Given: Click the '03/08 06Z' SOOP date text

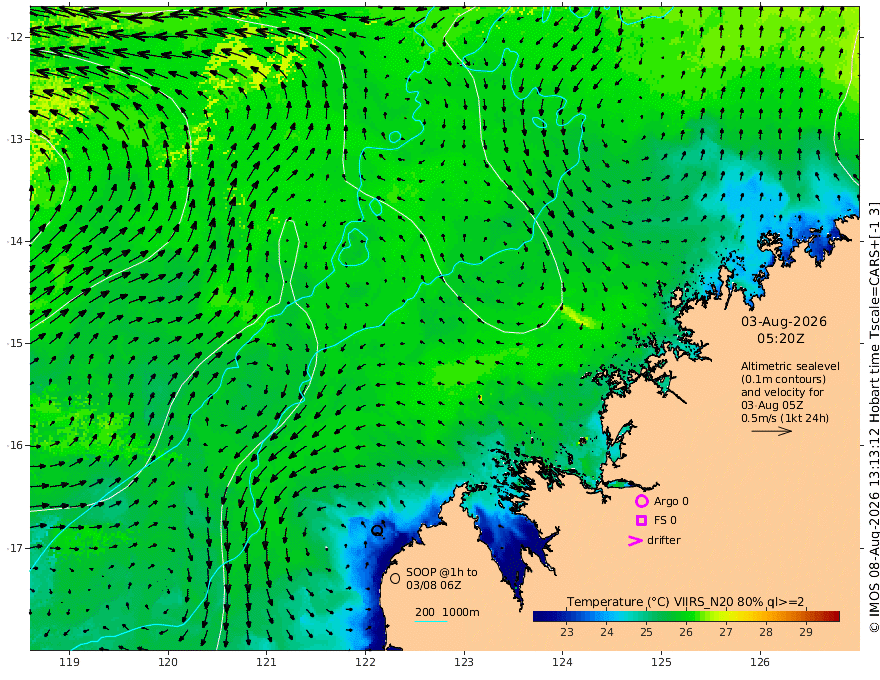Looking at the screenshot, I should coord(434,585).
